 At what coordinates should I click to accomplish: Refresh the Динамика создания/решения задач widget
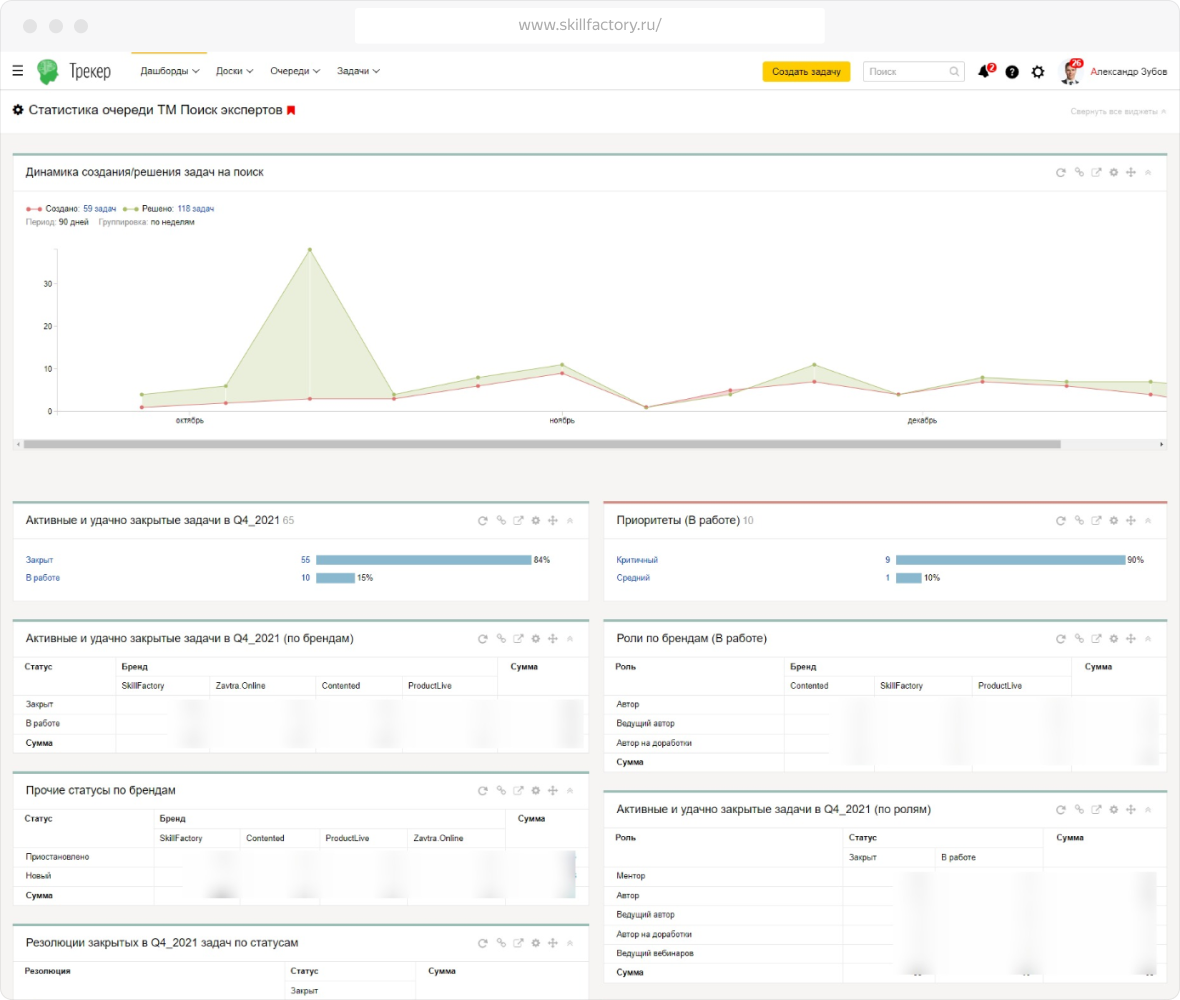click(x=1061, y=173)
